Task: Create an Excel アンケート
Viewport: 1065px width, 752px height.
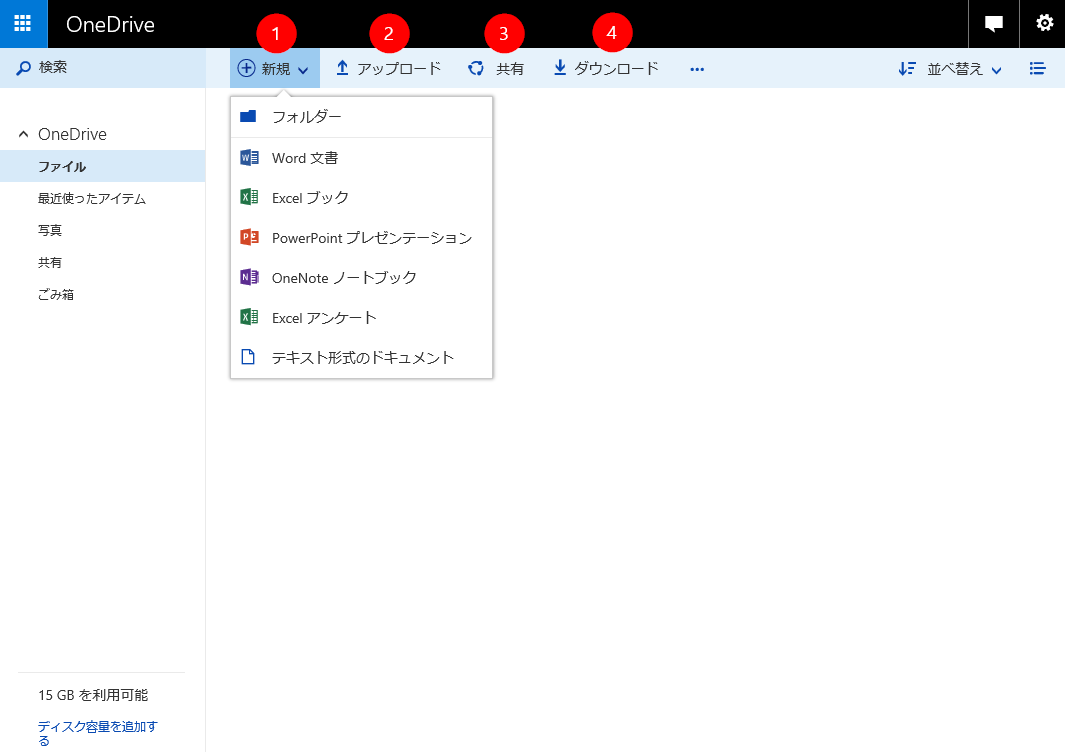Action: 361,318
